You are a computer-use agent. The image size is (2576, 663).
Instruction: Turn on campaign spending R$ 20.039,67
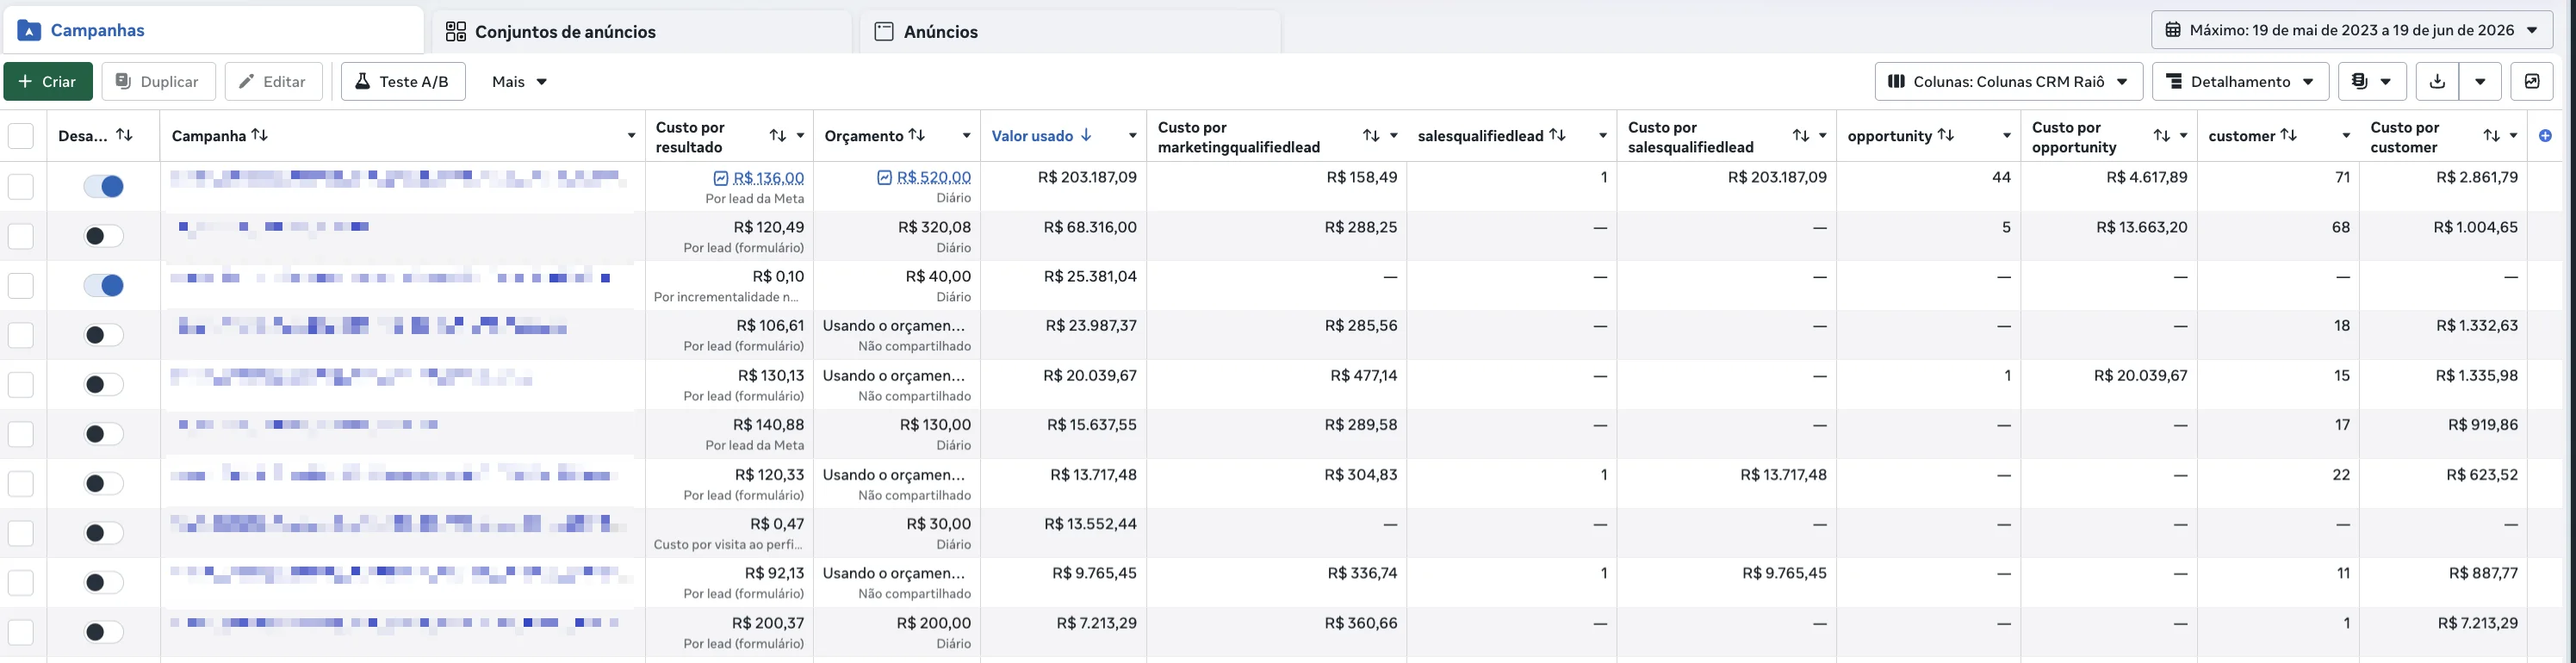point(104,384)
